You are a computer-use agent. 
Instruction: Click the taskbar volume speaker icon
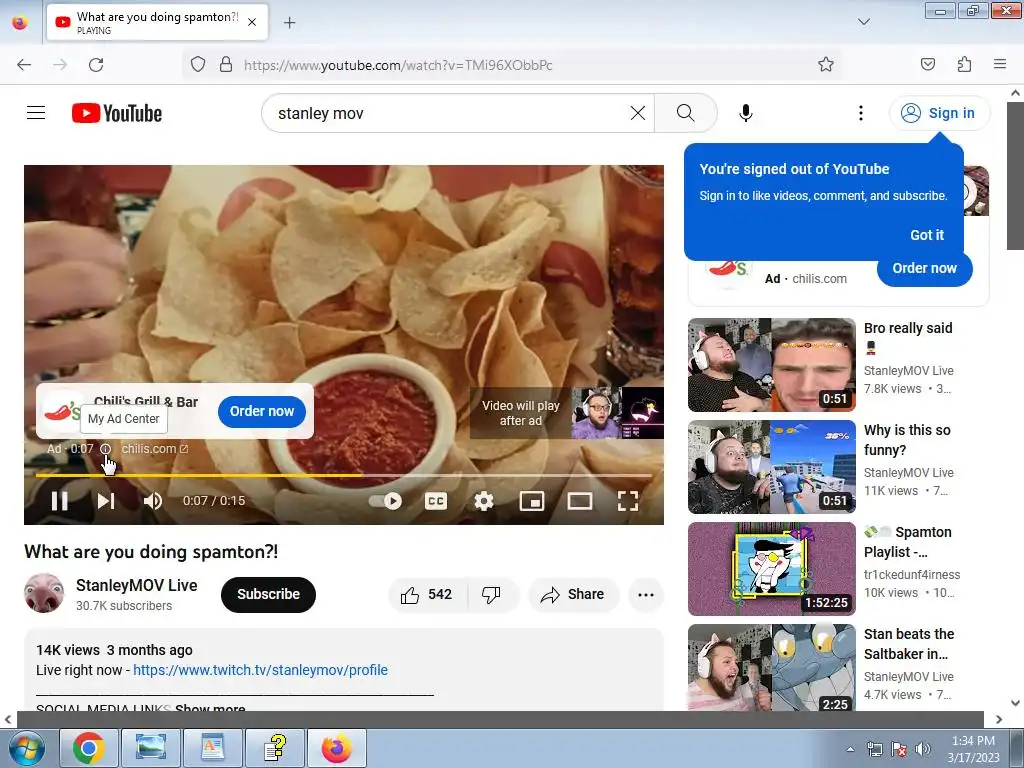[x=922, y=749]
